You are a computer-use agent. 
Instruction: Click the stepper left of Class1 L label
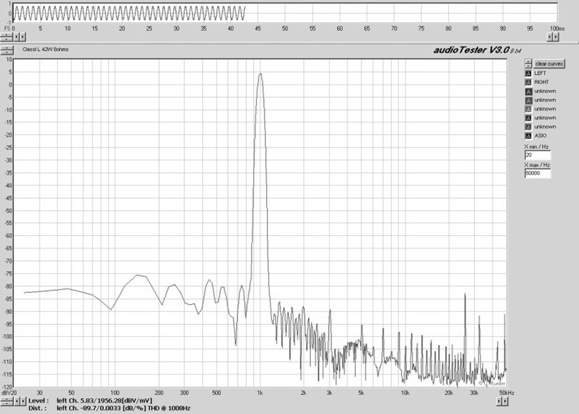click(7, 50)
